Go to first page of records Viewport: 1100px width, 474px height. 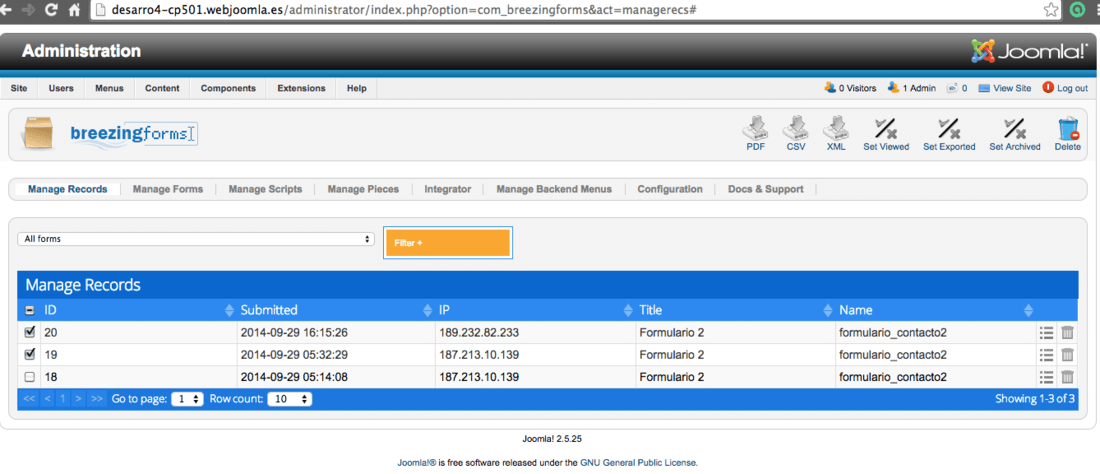click(29, 399)
